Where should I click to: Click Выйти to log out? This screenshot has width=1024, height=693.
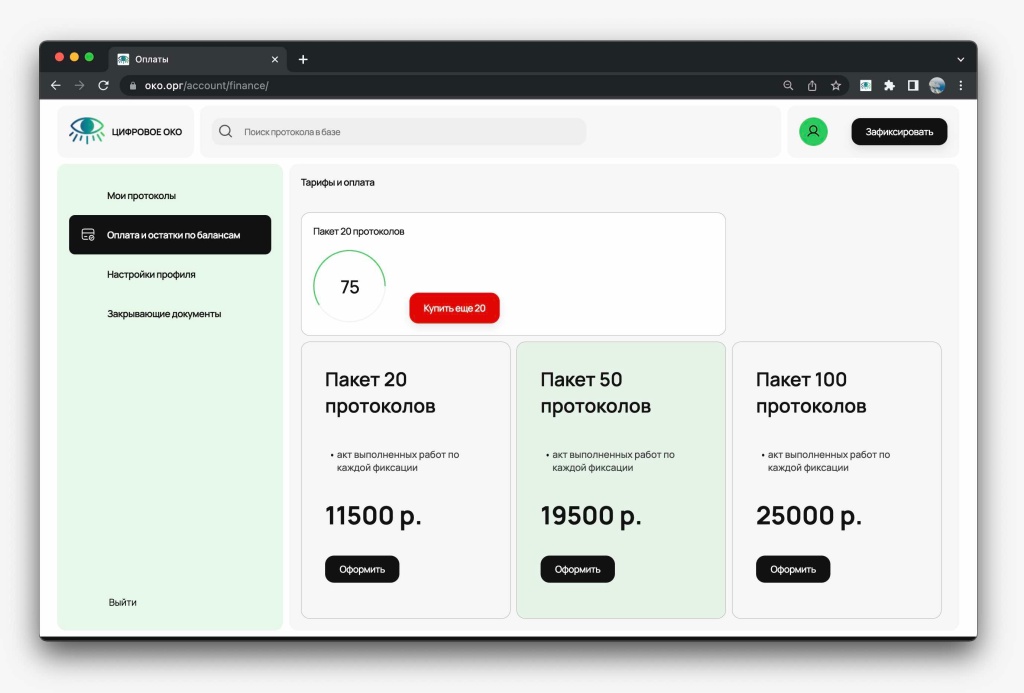pyautogui.click(x=122, y=602)
